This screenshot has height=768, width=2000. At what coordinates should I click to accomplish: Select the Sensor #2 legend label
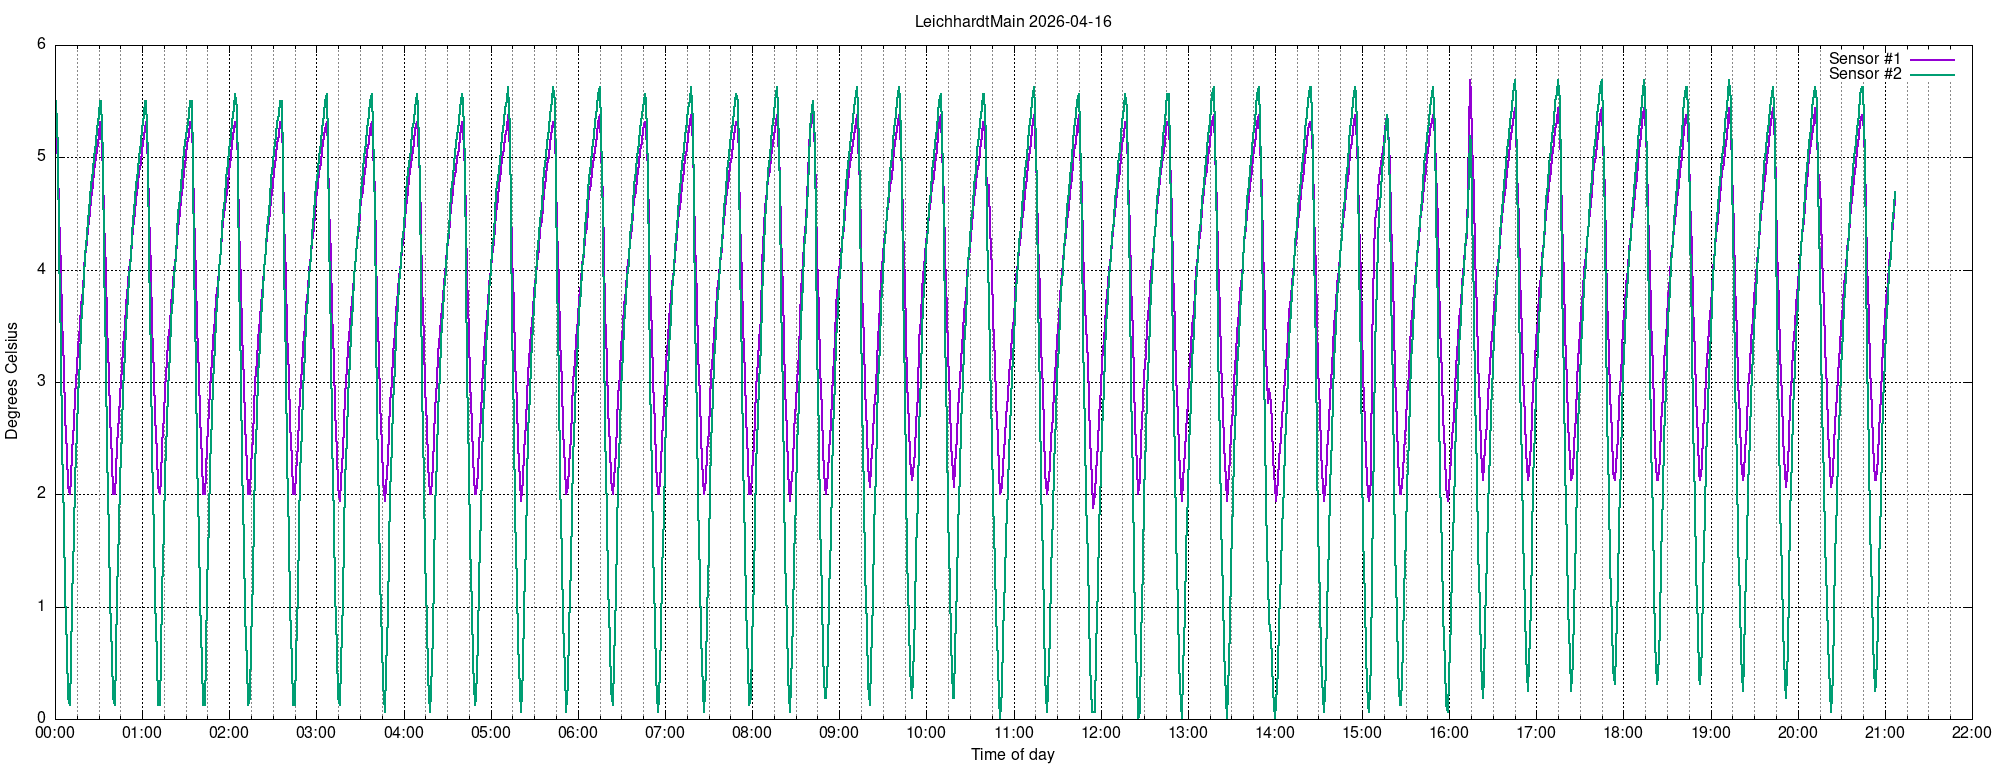tap(1864, 74)
